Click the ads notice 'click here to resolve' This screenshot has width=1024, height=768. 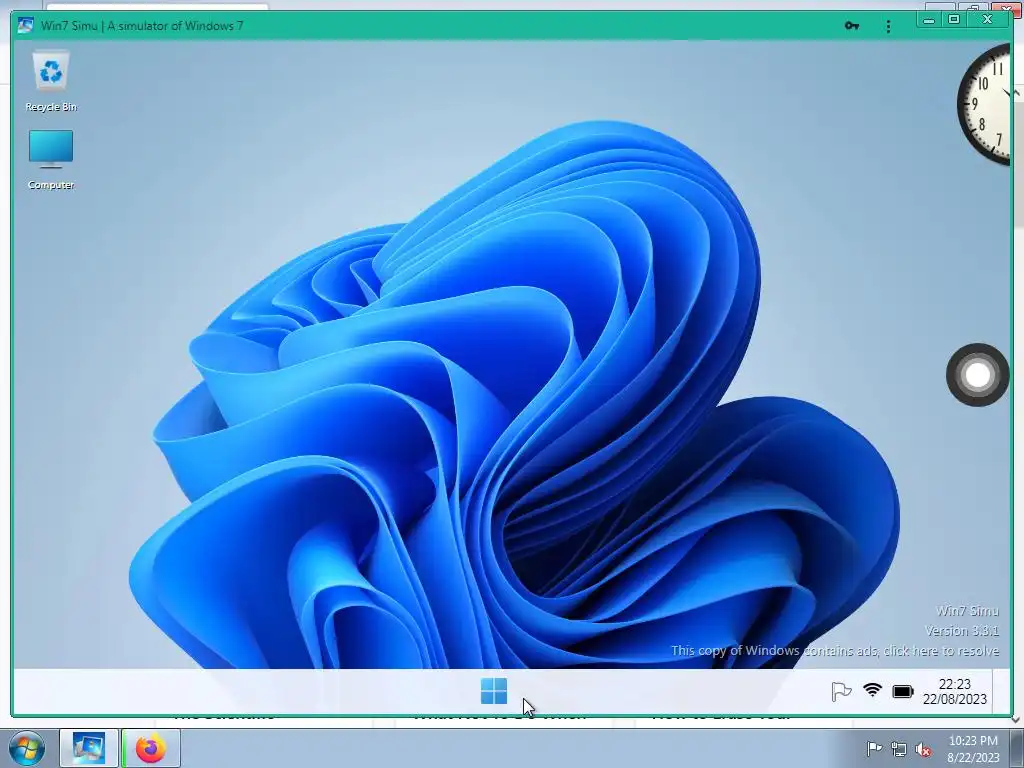[x=835, y=650]
